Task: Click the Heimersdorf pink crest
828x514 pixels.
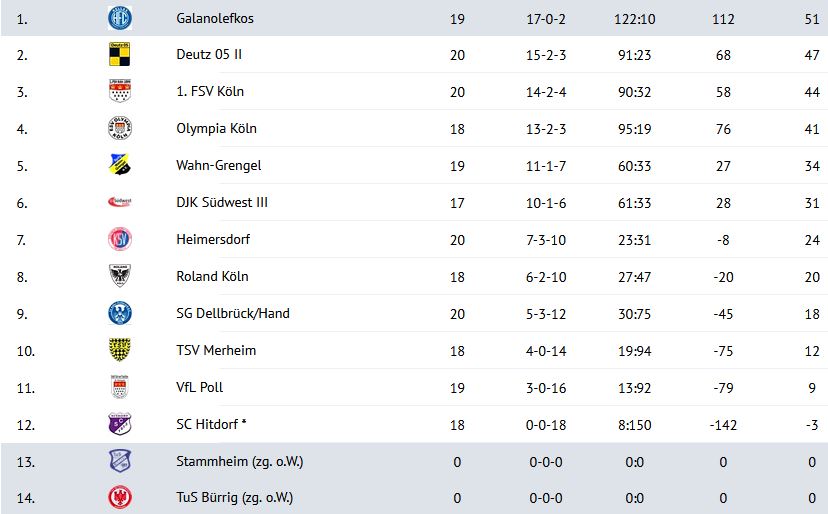Action: point(120,239)
